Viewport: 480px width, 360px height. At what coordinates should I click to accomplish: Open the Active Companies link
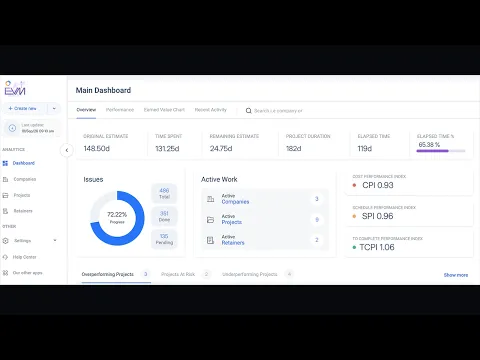coord(235,202)
